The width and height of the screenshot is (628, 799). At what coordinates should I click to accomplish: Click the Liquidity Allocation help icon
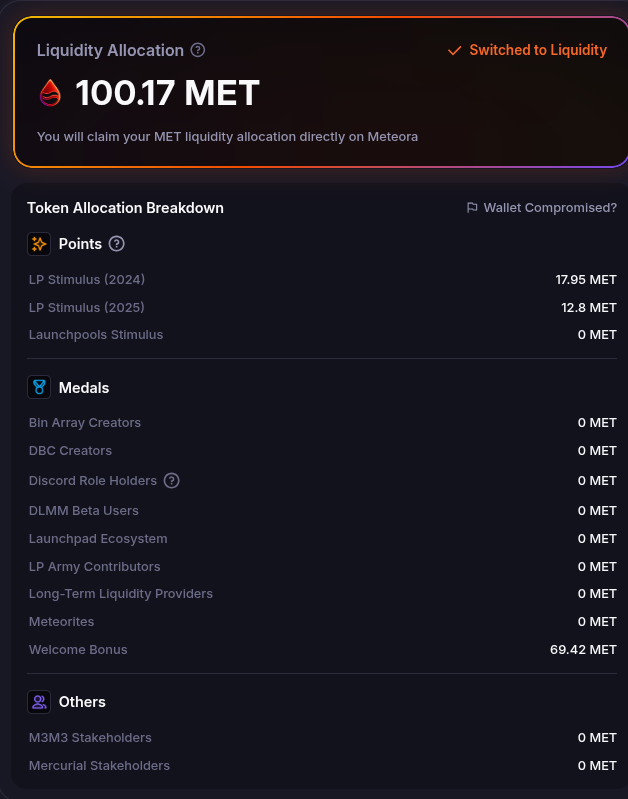198,50
